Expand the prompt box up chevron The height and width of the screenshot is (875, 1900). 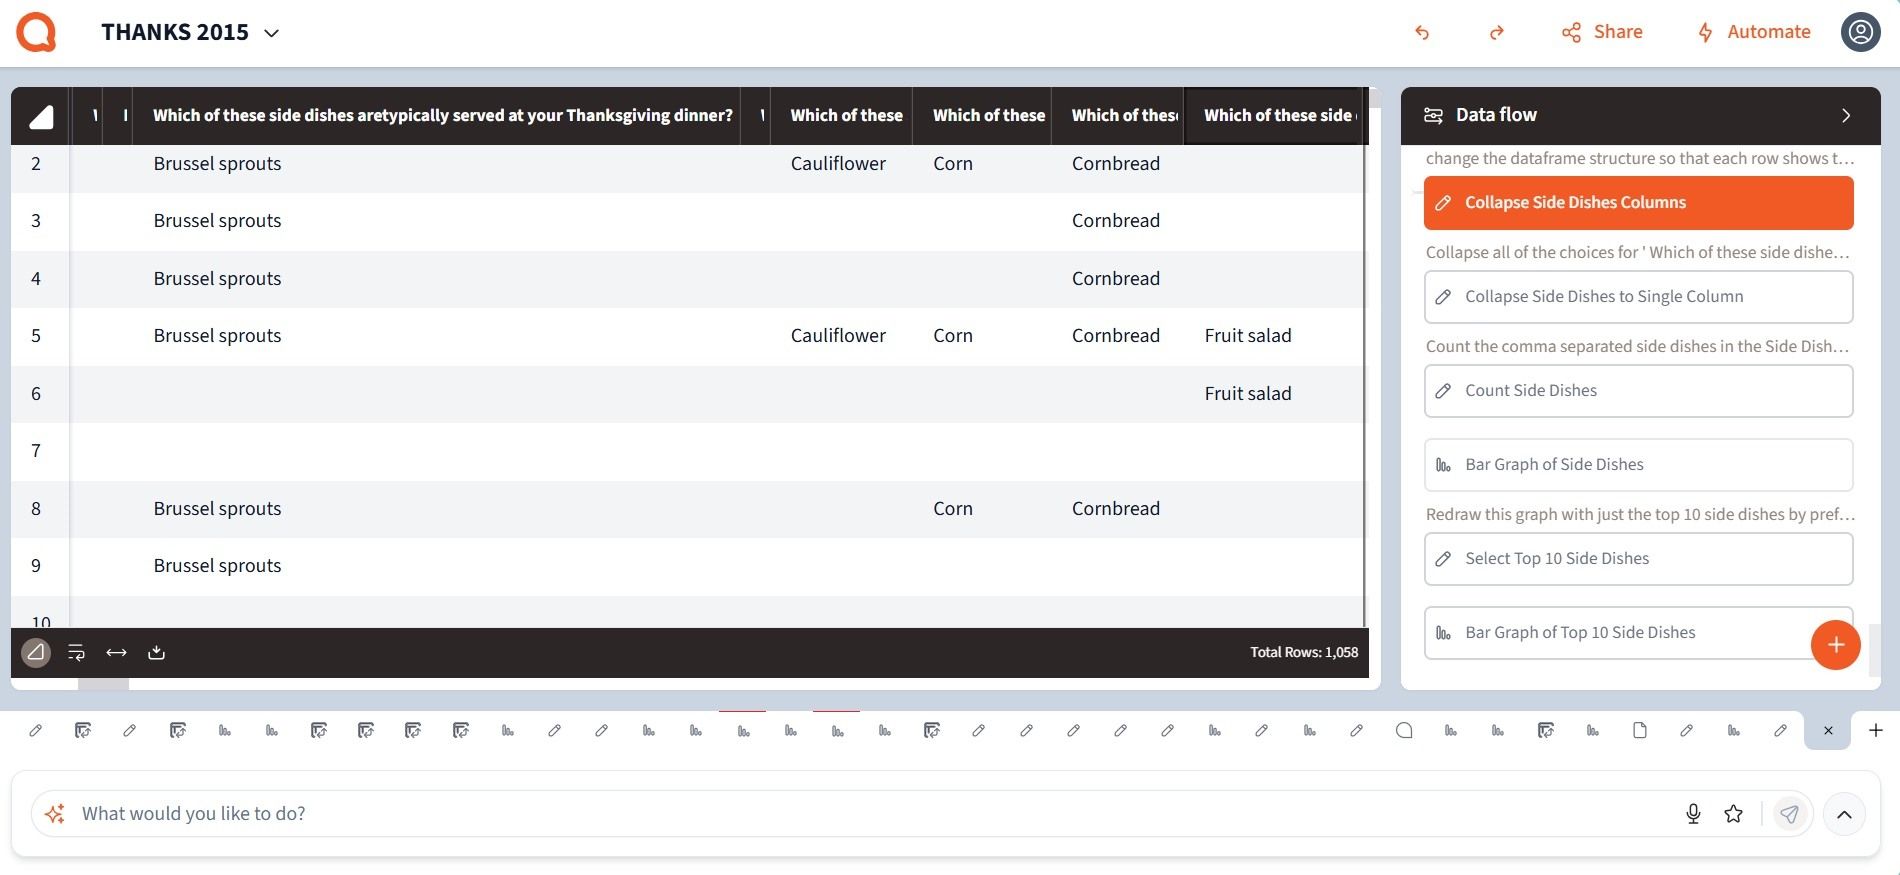click(x=1844, y=814)
